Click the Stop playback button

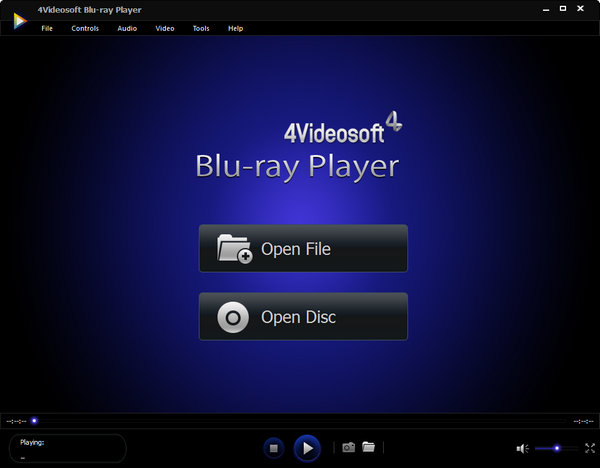(274, 448)
